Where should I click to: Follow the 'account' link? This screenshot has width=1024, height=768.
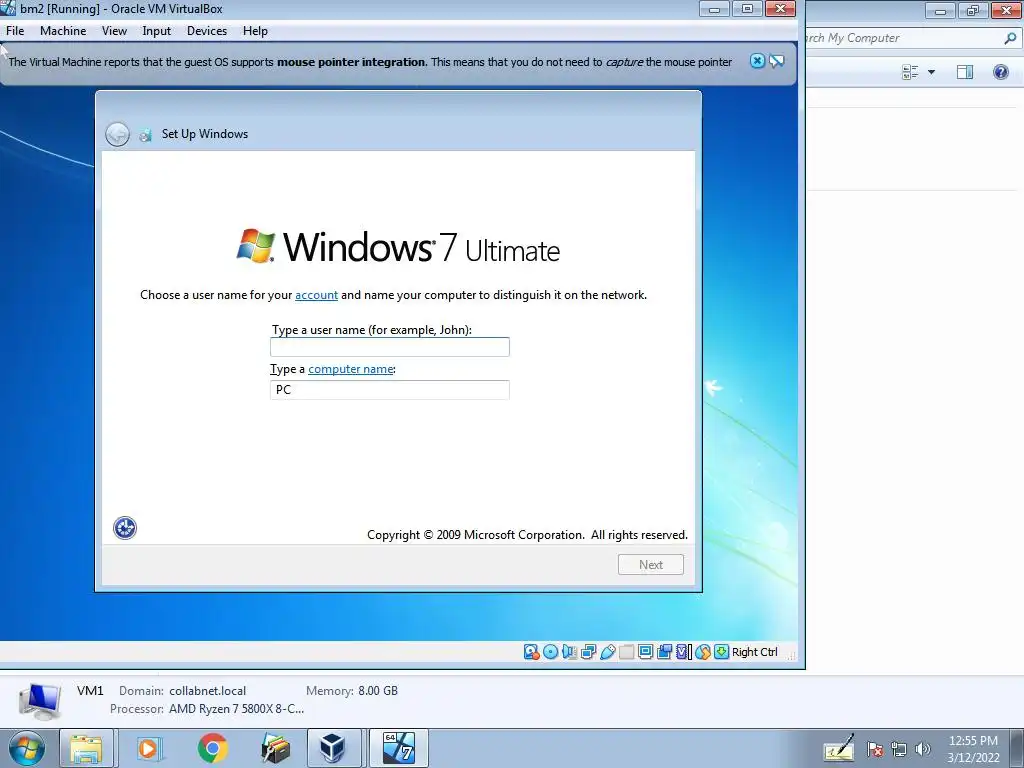point(316,295)
